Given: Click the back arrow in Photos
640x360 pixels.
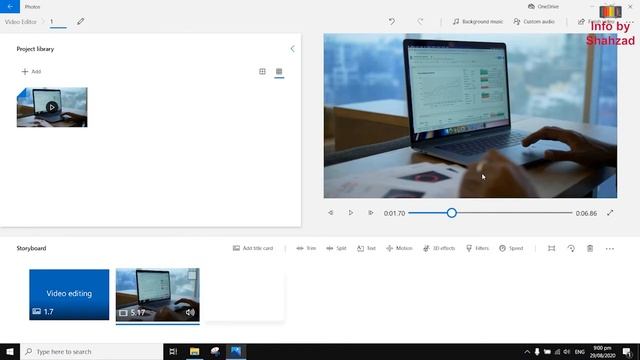Looking at the screenshot, I should coord(10,7).
